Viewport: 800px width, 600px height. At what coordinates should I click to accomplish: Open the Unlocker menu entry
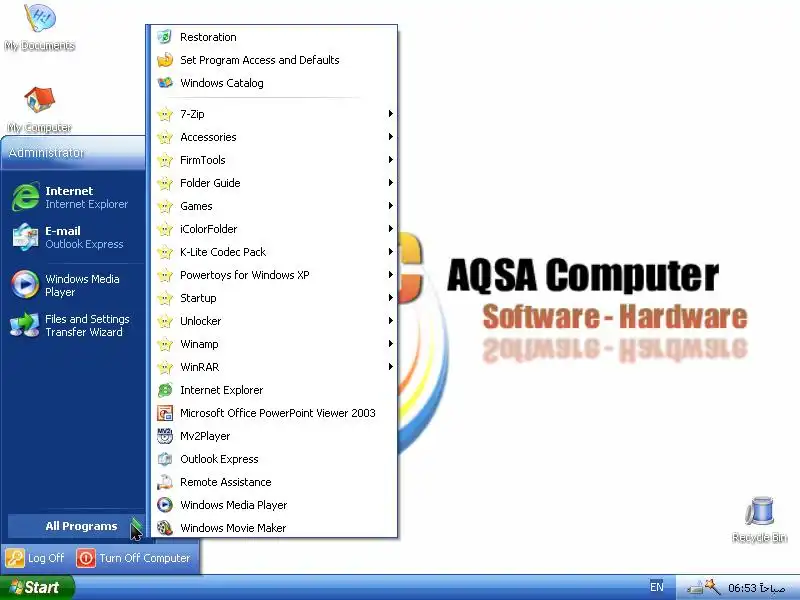(x=274, y=321)
